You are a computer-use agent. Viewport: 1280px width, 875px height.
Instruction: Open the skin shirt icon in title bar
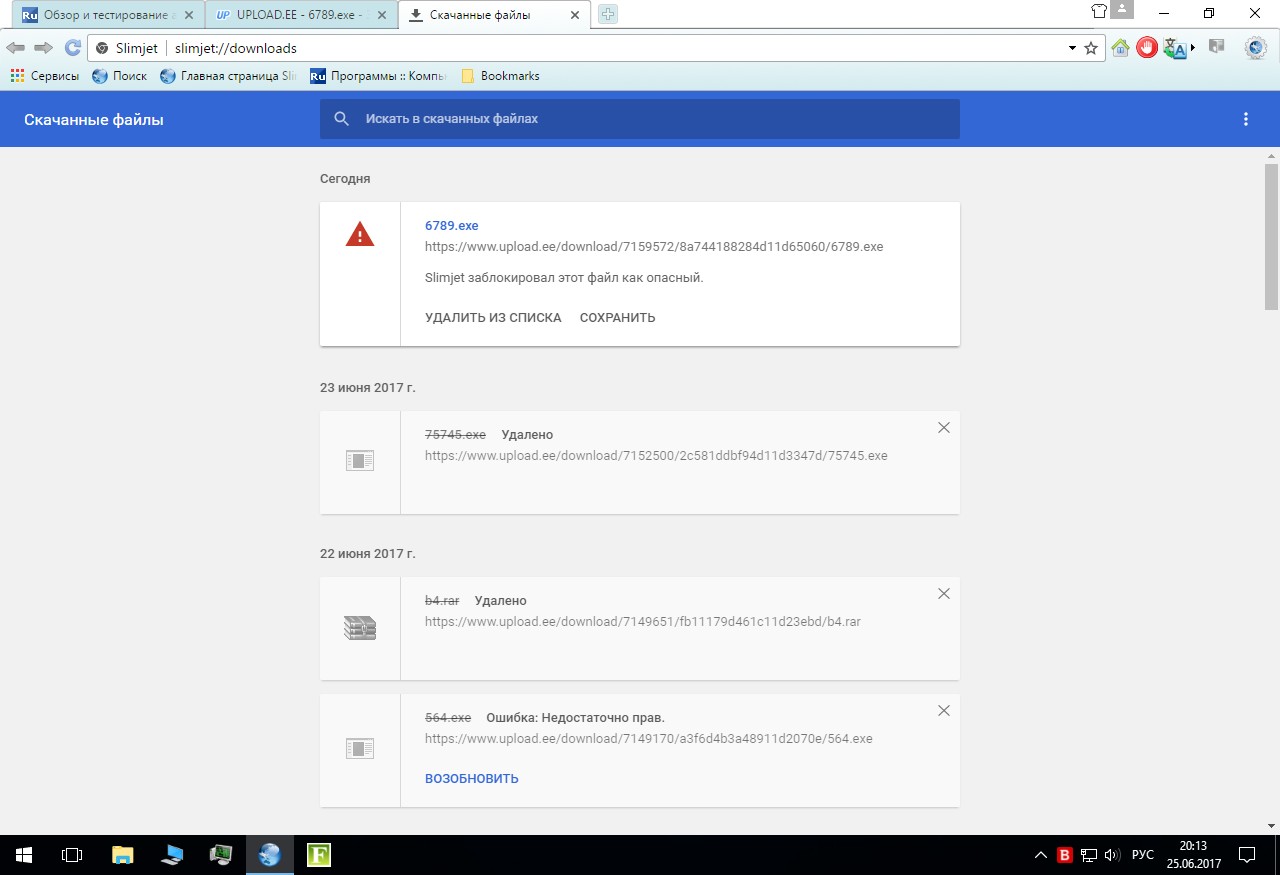(x=1099, y=12)
